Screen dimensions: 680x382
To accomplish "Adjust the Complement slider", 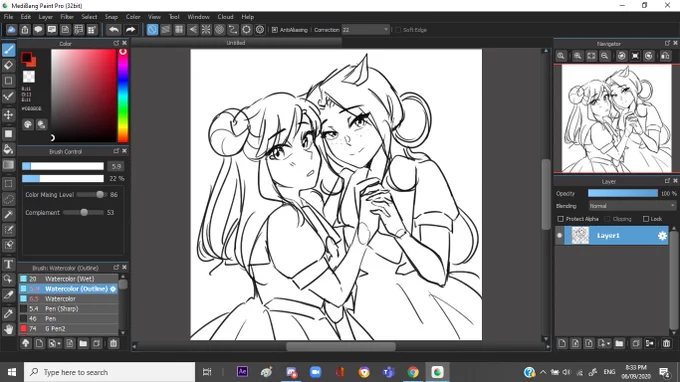I will pos(84,212).
